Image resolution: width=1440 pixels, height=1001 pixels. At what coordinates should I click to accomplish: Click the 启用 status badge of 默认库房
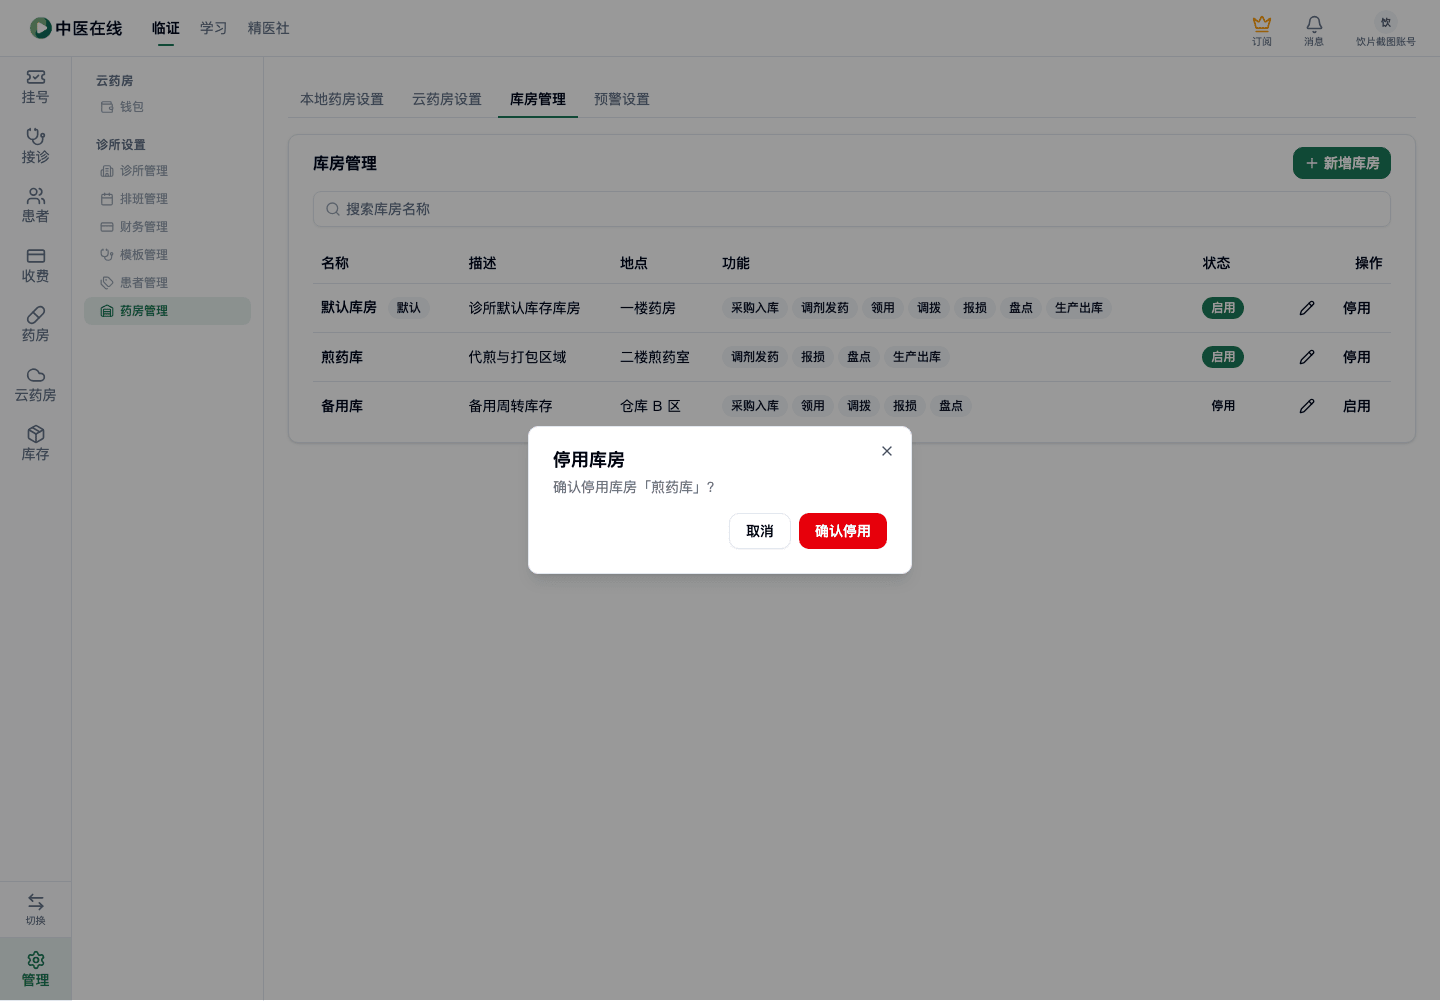[x=1223, y=308]
